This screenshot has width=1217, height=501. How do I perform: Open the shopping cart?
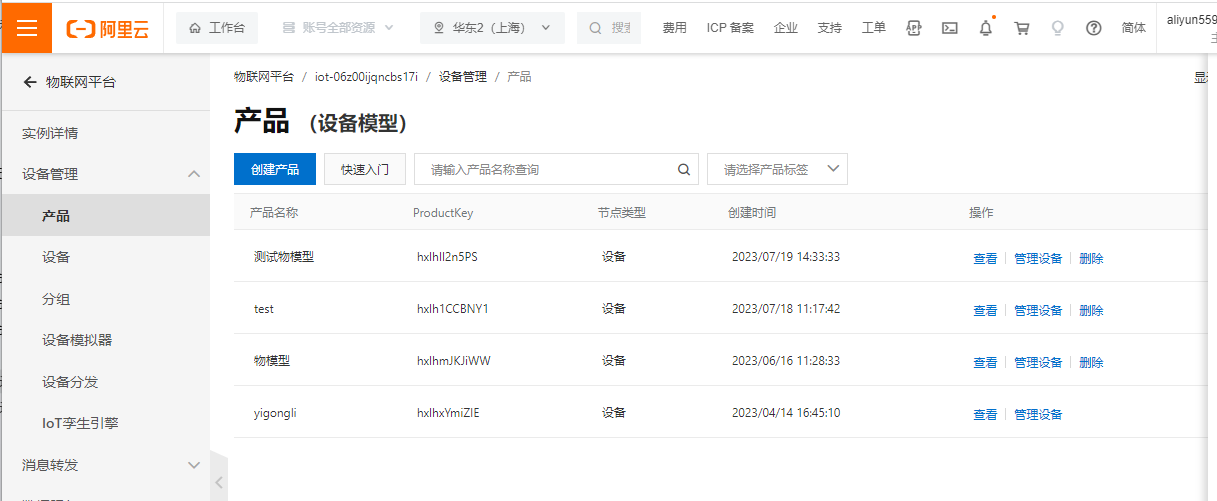(1021, 28)
